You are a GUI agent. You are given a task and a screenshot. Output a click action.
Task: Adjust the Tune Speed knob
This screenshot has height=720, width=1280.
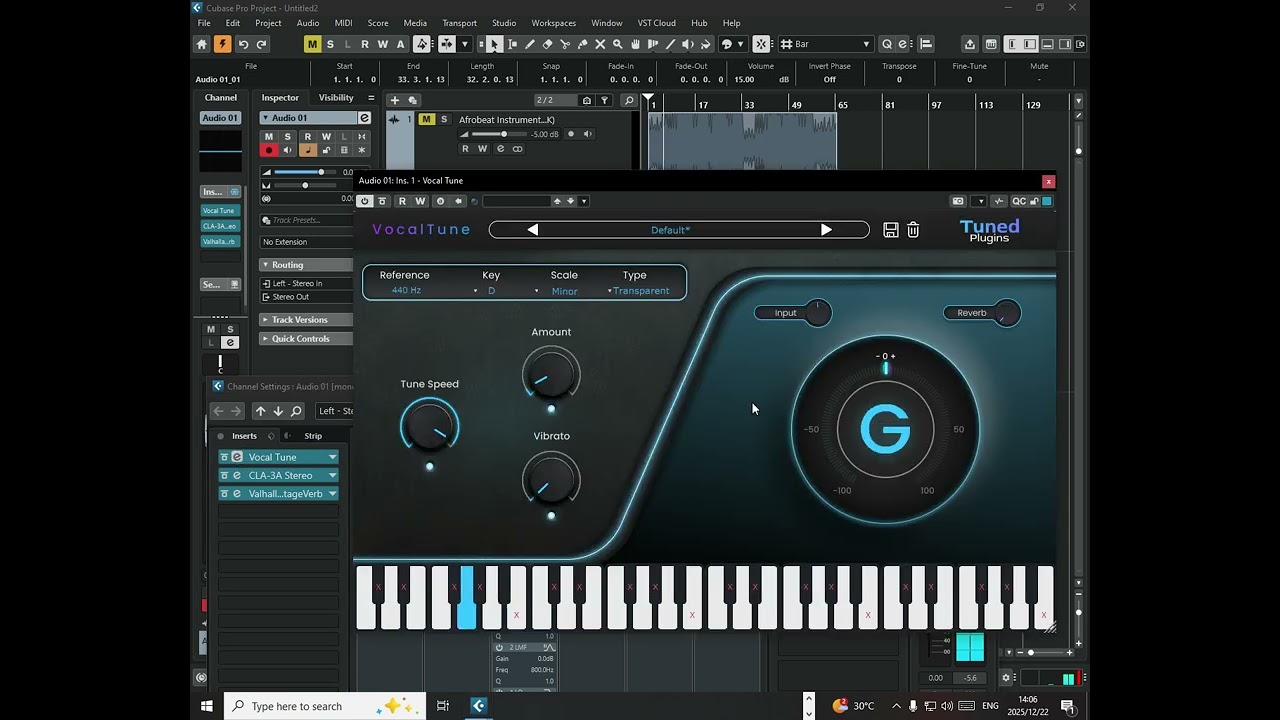430,426
